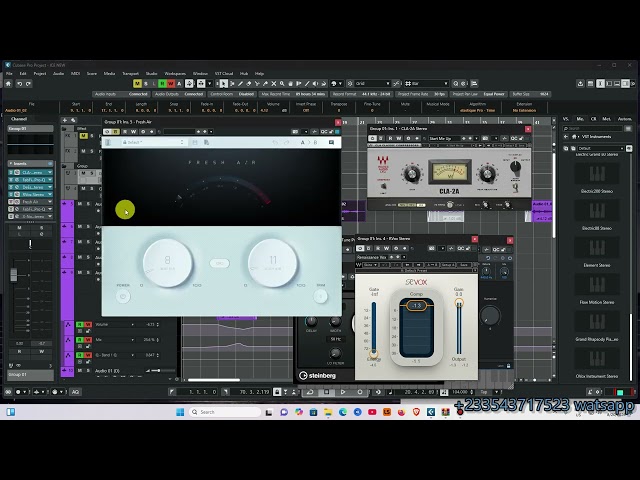The width and height of the screenshot is (640, 480).
Task: Toggle the Fresh Air link button between knobs
Action: pos(220,263)
